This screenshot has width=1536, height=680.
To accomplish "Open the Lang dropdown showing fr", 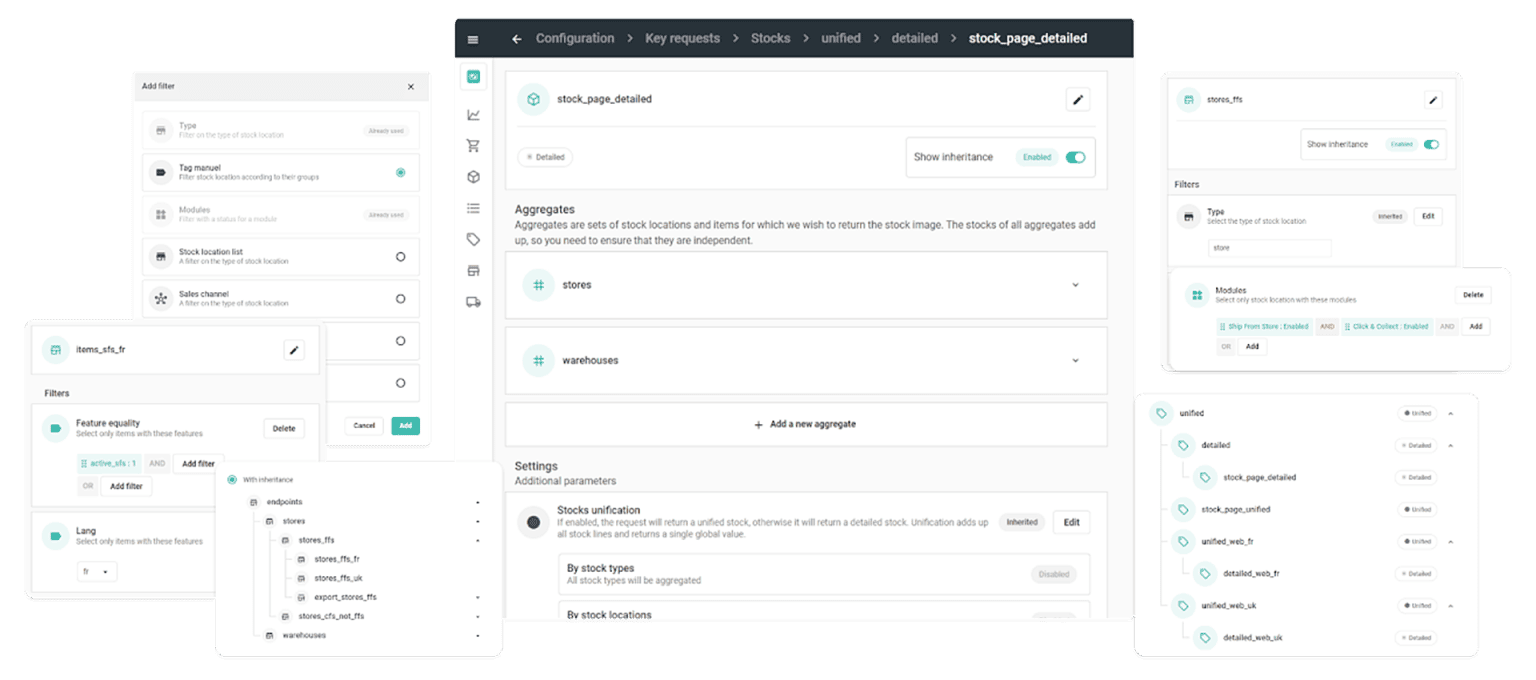I will click(x=97, y=572).
